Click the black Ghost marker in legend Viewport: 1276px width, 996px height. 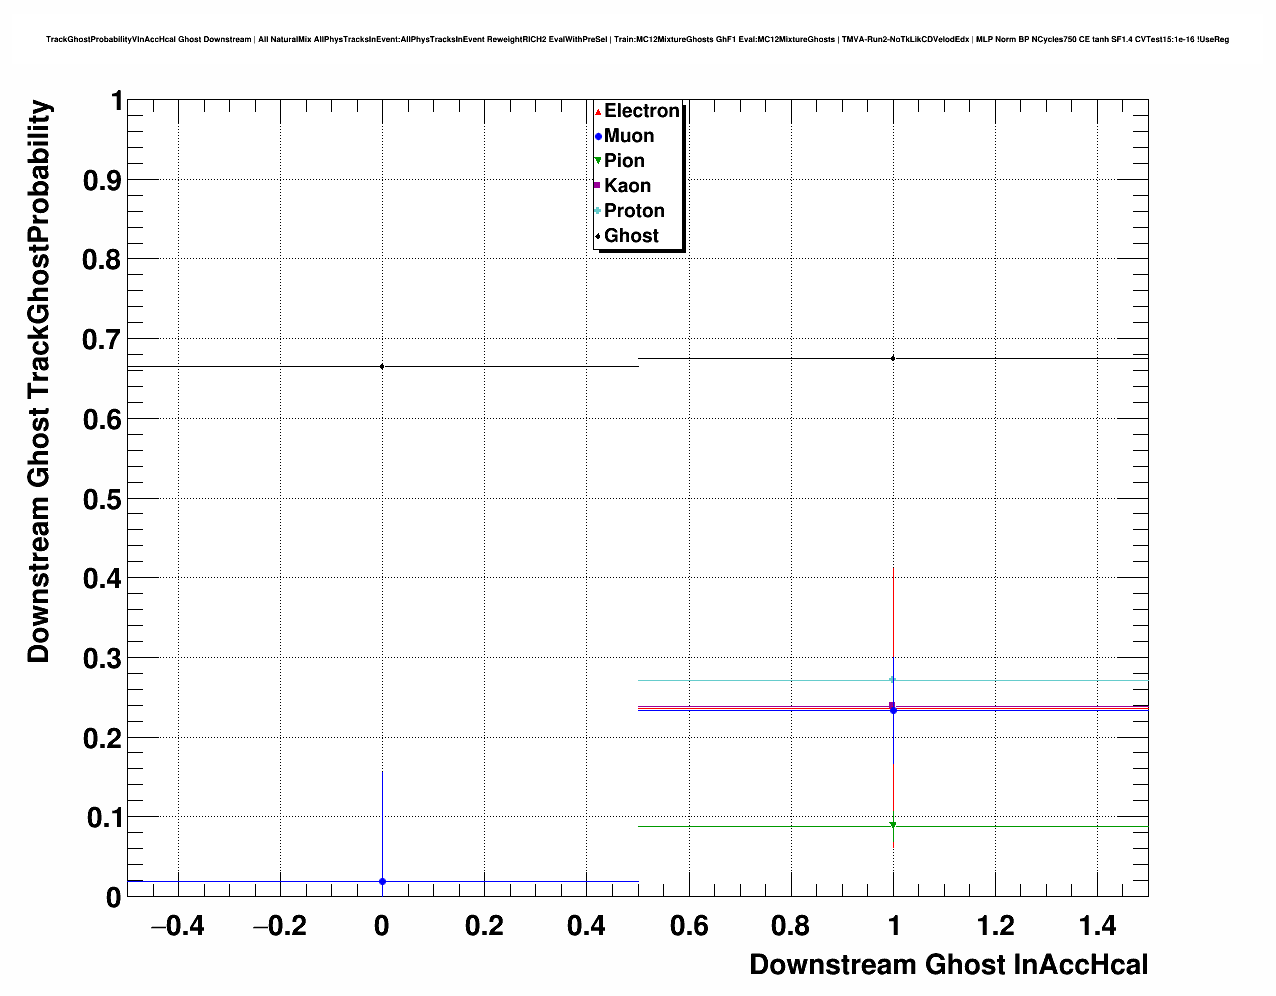[x=598, y=236]
